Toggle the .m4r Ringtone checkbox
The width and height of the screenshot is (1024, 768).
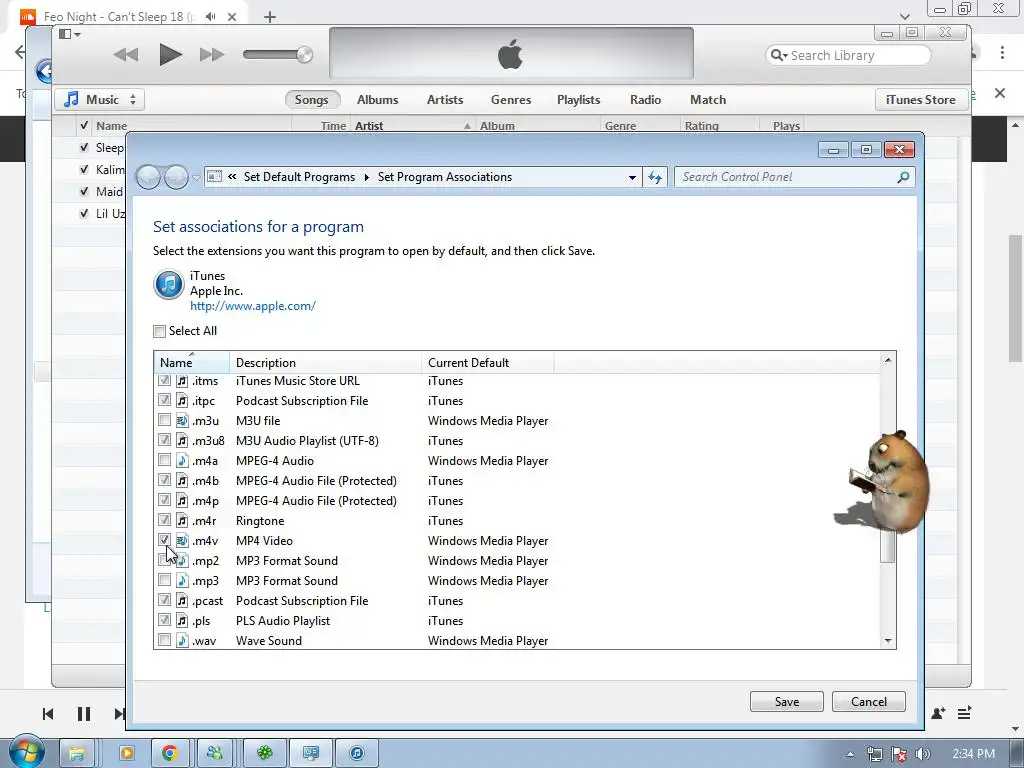click(165, 520)
